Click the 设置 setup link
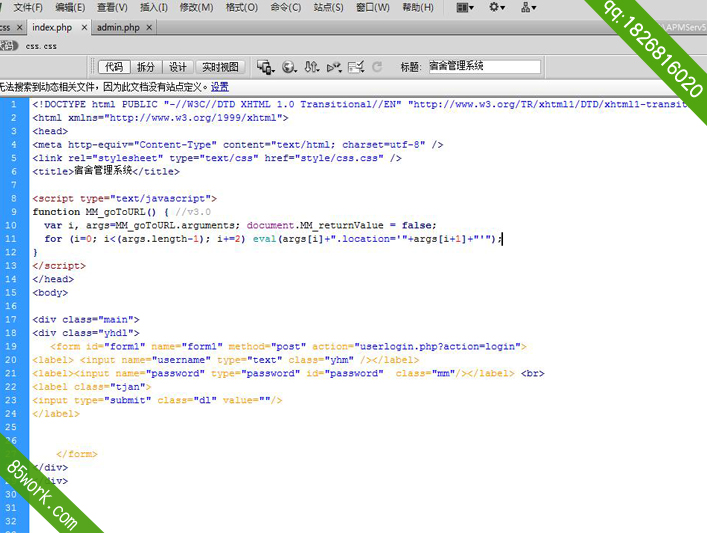Screen dimensions: 707x533 pos(220,87)
